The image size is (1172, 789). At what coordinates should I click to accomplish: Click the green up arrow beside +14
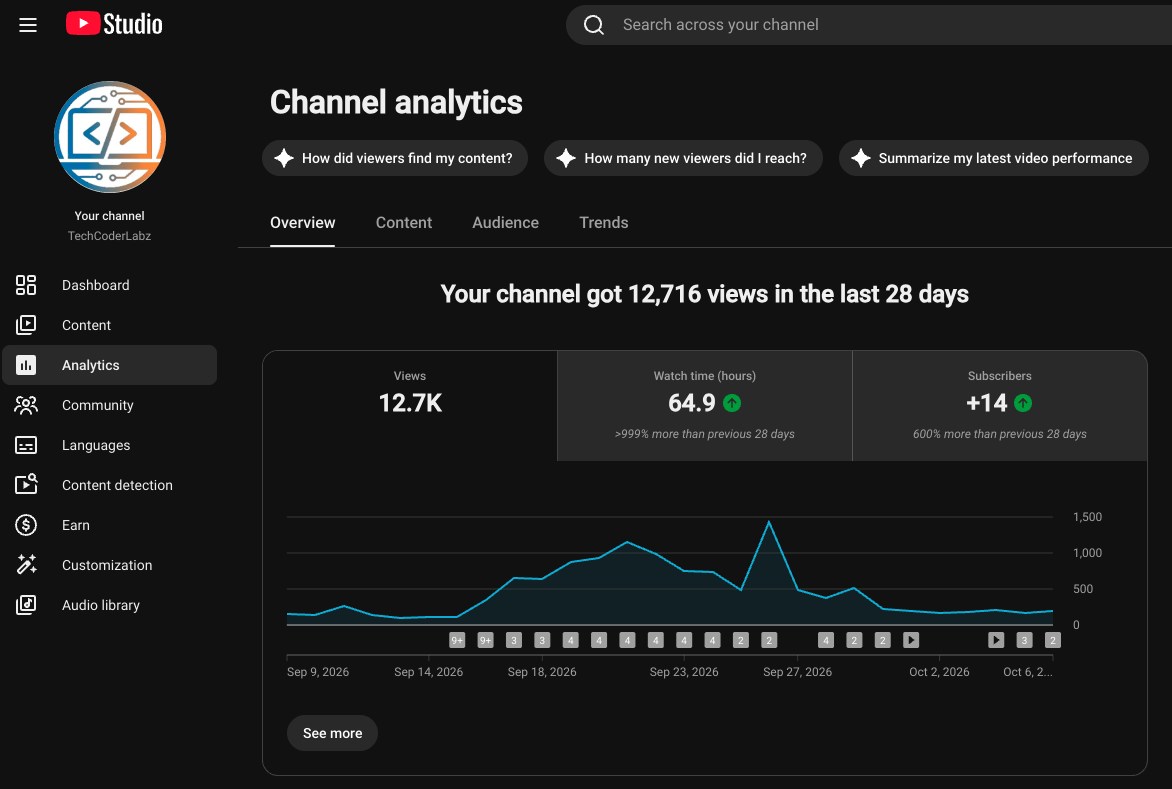pyautogui.click(x=1023, y=403)
